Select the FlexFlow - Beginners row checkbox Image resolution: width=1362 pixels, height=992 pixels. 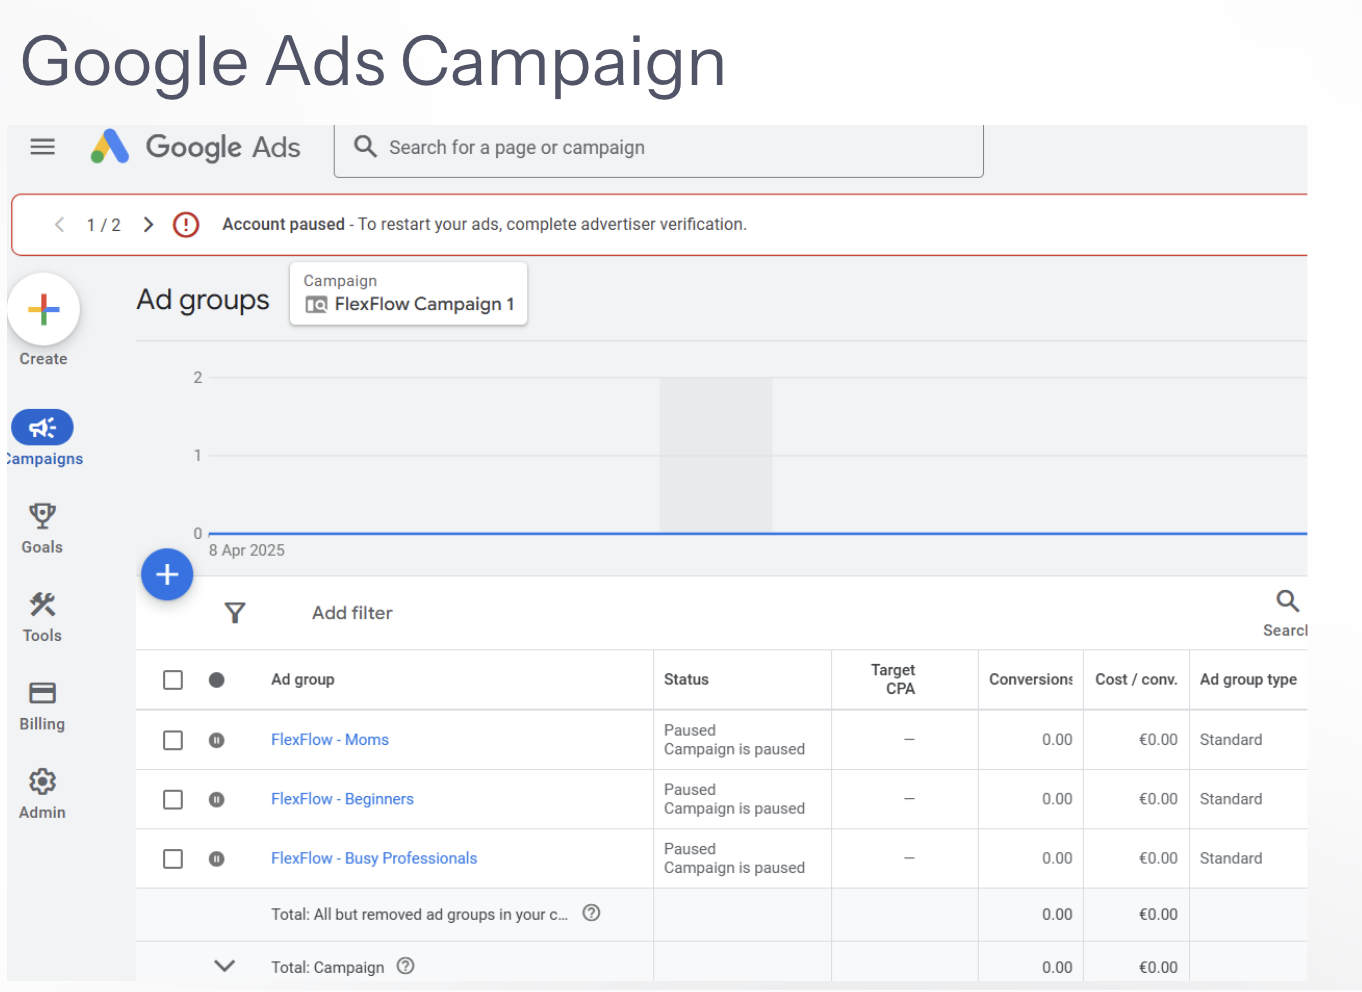[173, 799]
